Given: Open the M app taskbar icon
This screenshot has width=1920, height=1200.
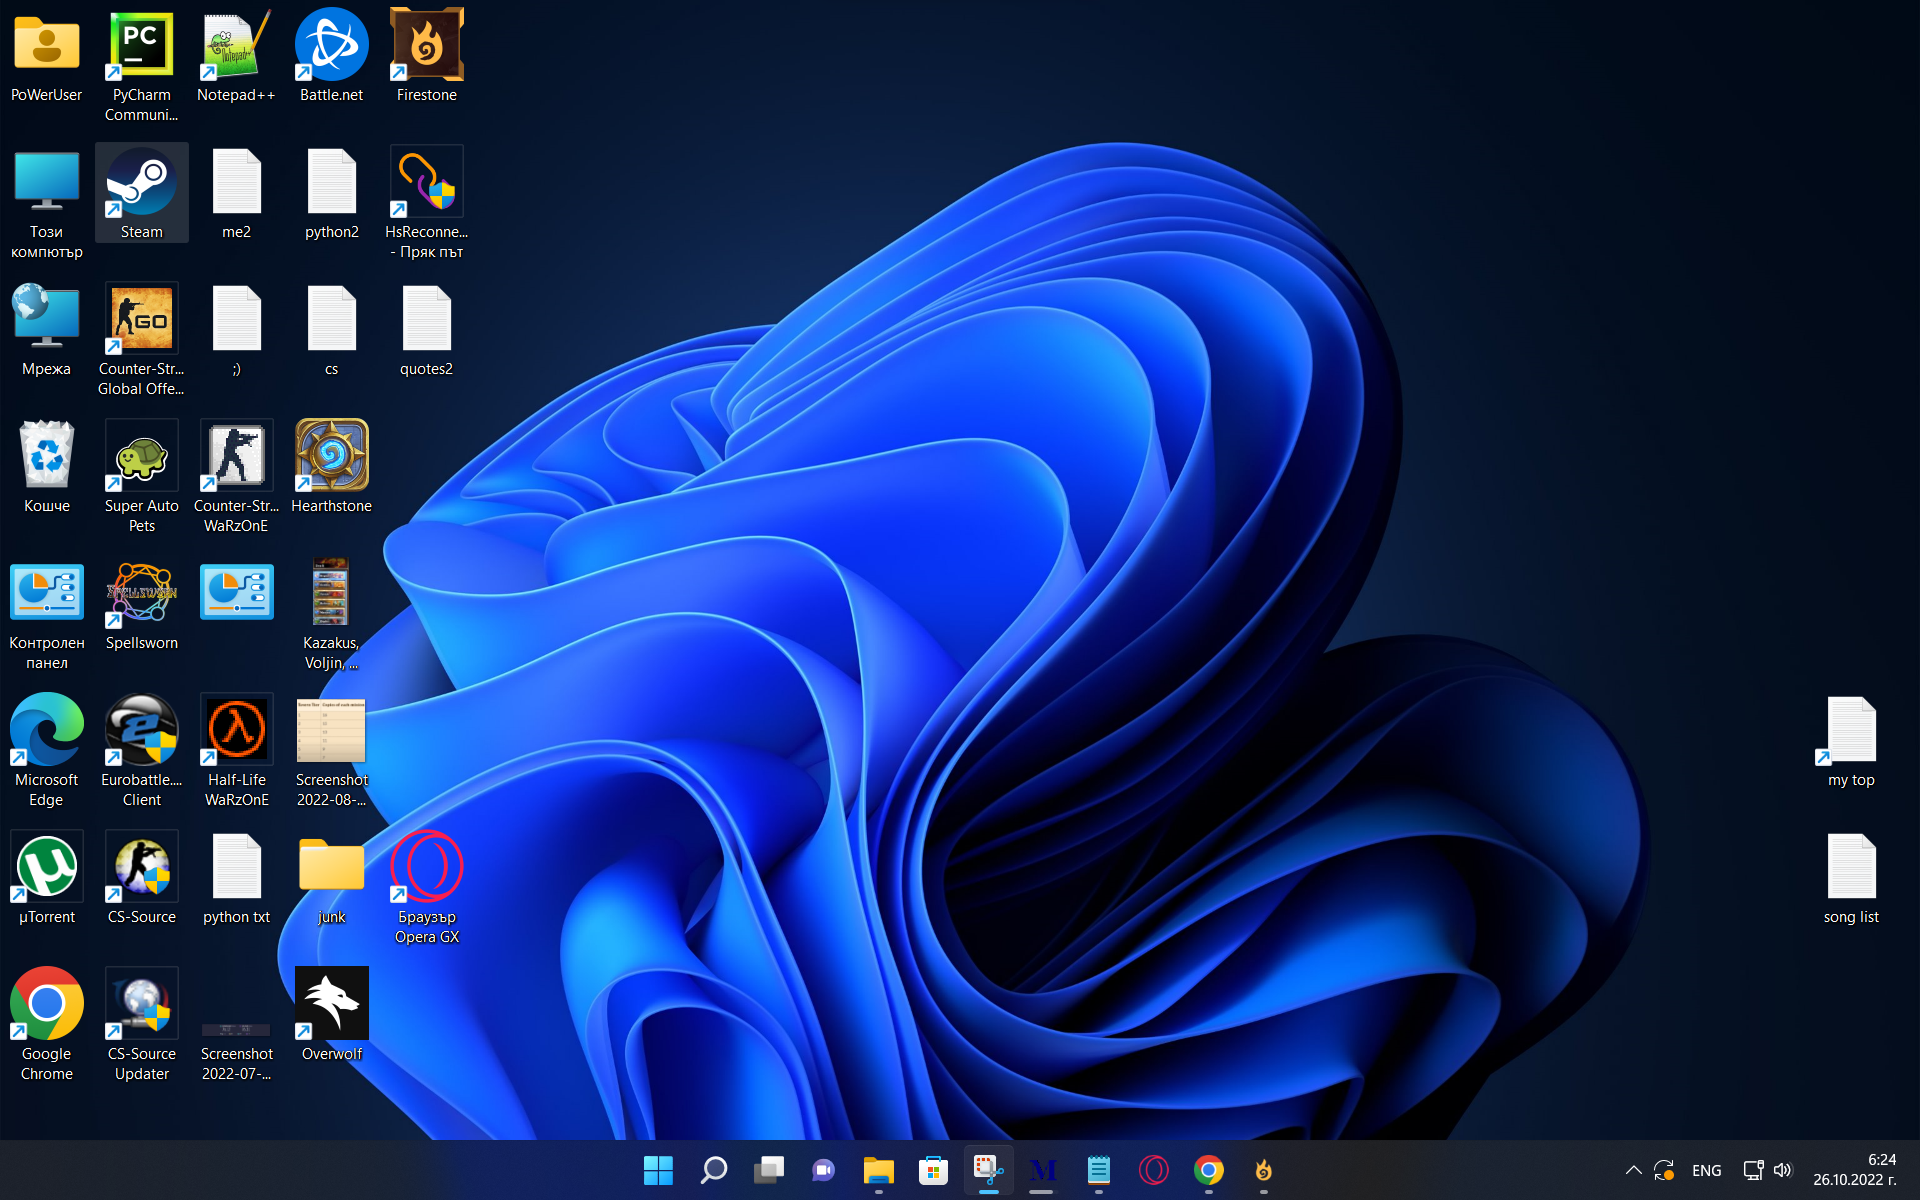Looking at the screenshot, I should click(x=1043, y=1170).
